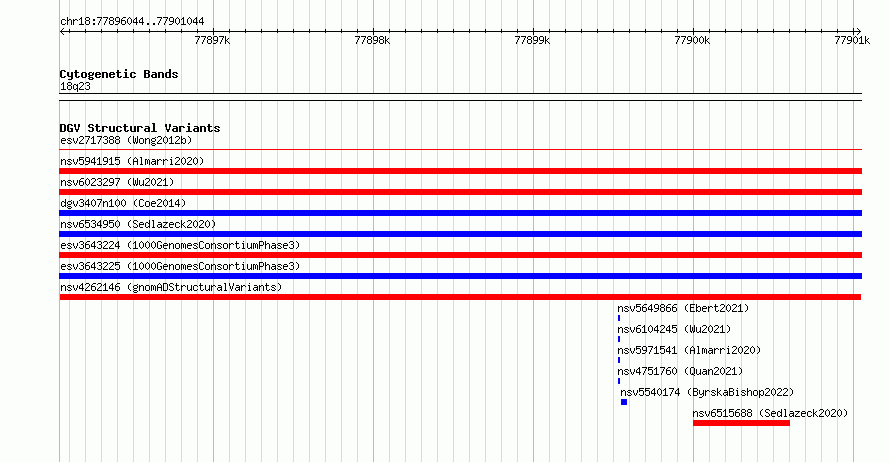Screen dimensions: 890x462
Task: Open nsv4751760 (Quan2021) variant label
Action: click(680, 371)
